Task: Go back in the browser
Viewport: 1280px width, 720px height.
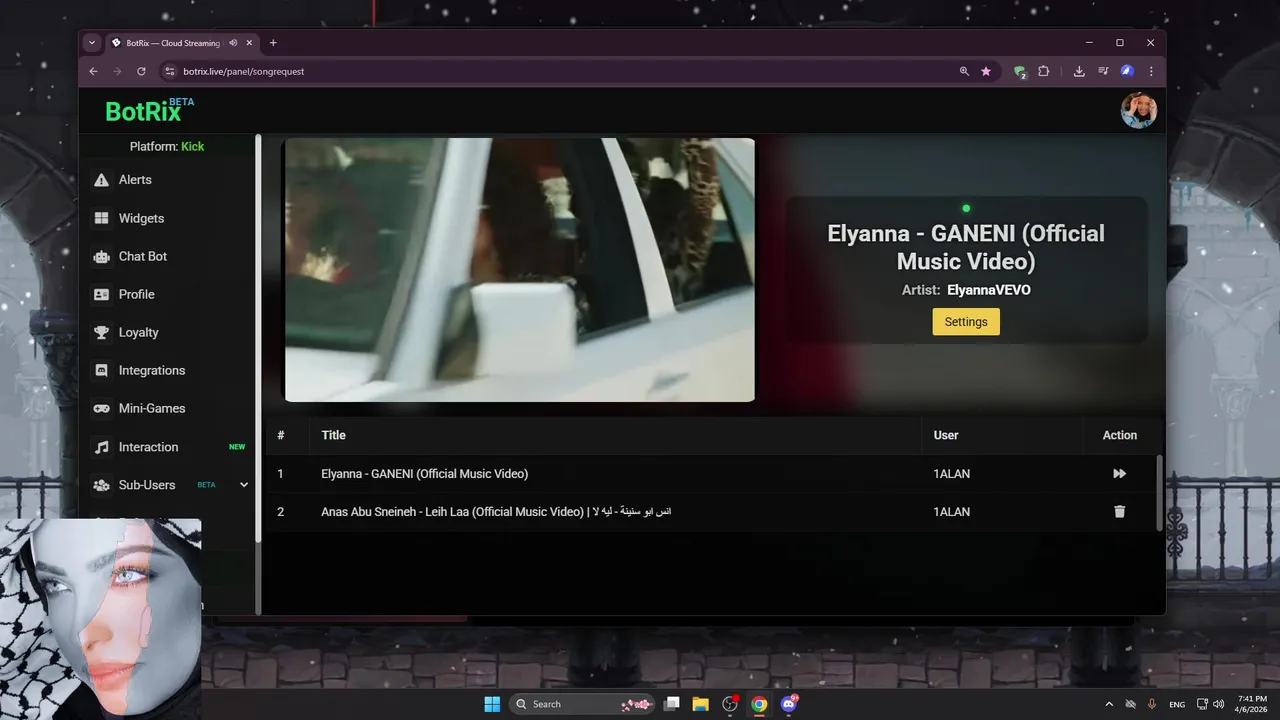Action: coord(94,71)
